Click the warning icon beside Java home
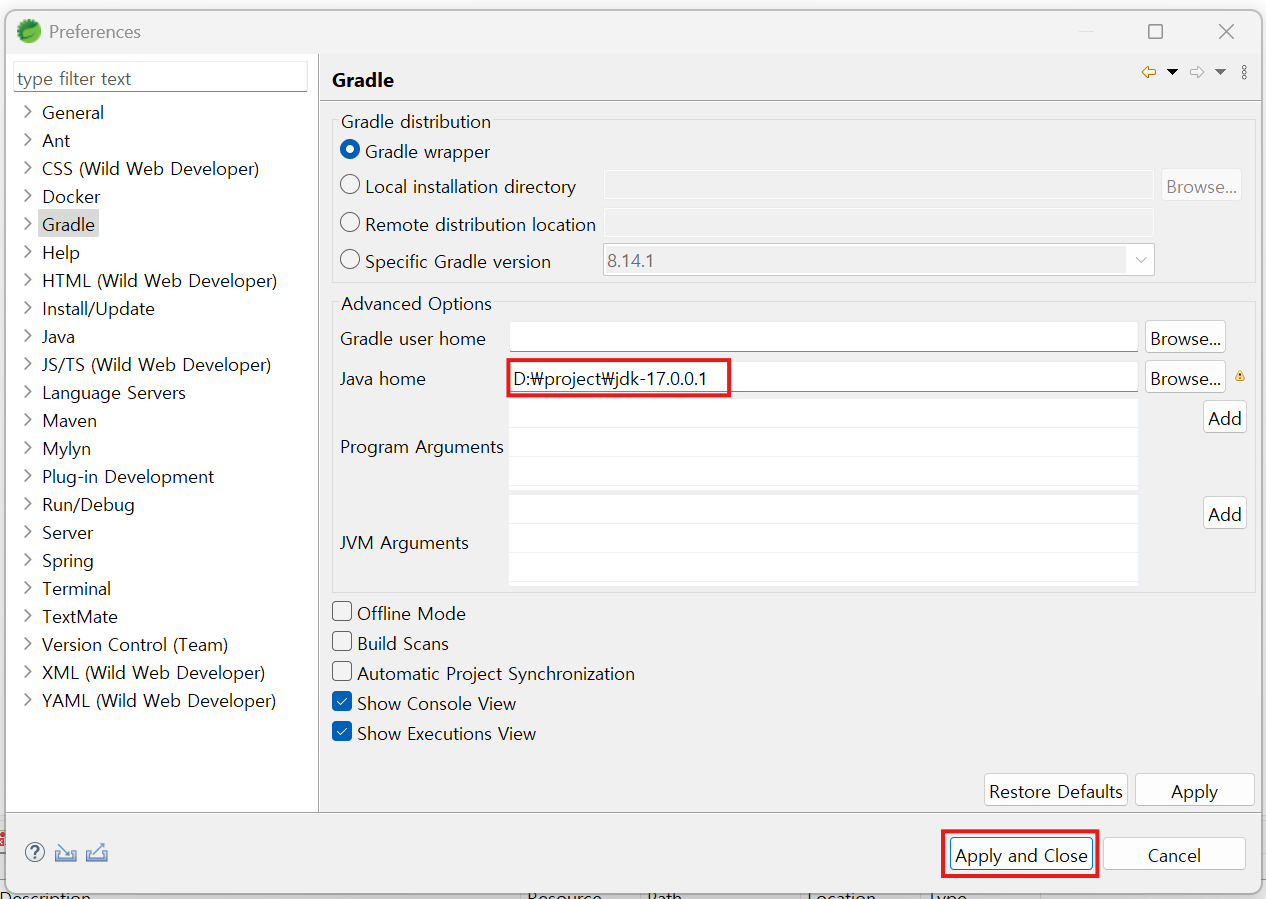1266x899 pixels. click(1240, 376)
